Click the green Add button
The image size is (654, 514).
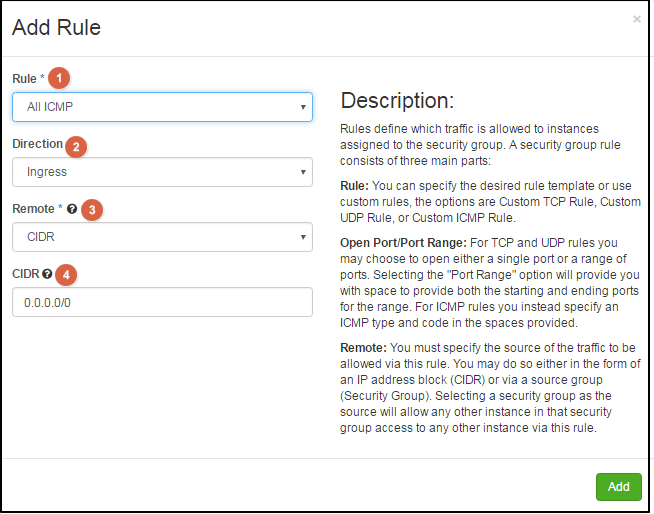pyautogui.click(x=619, y=487)
